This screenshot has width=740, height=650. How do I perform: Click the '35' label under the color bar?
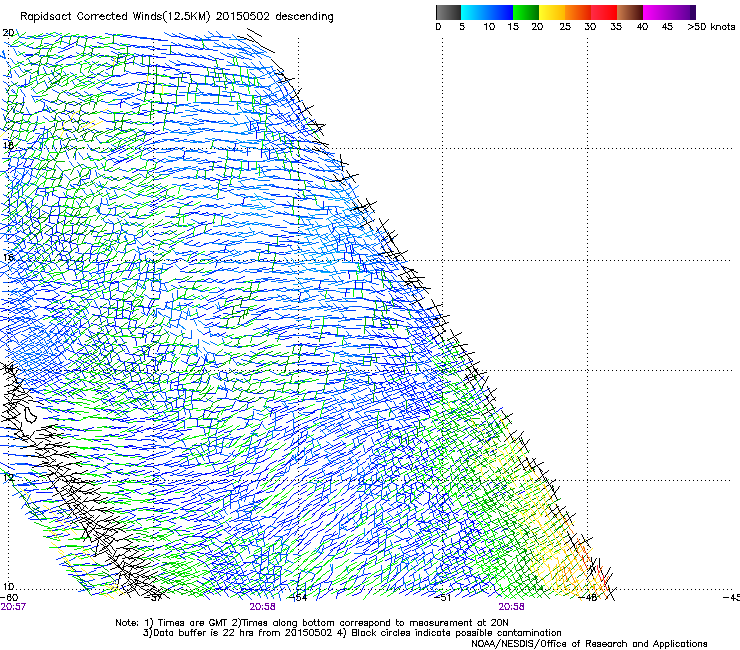[616, 27]
